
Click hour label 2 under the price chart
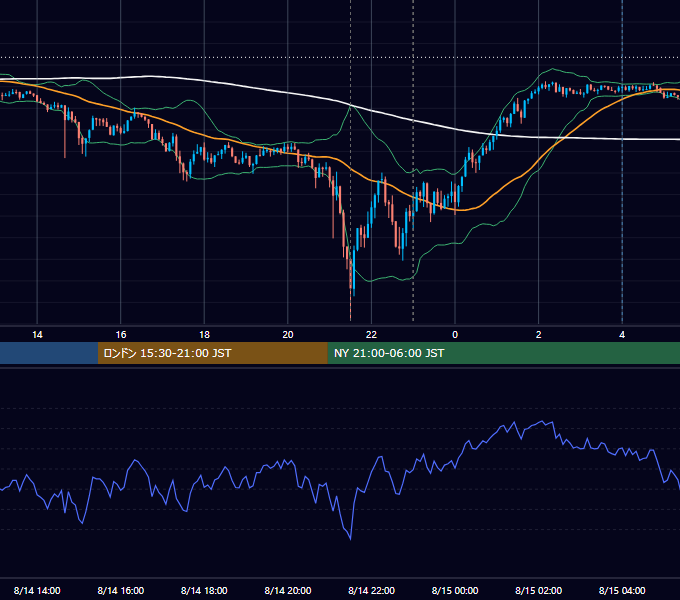(538, 335)
